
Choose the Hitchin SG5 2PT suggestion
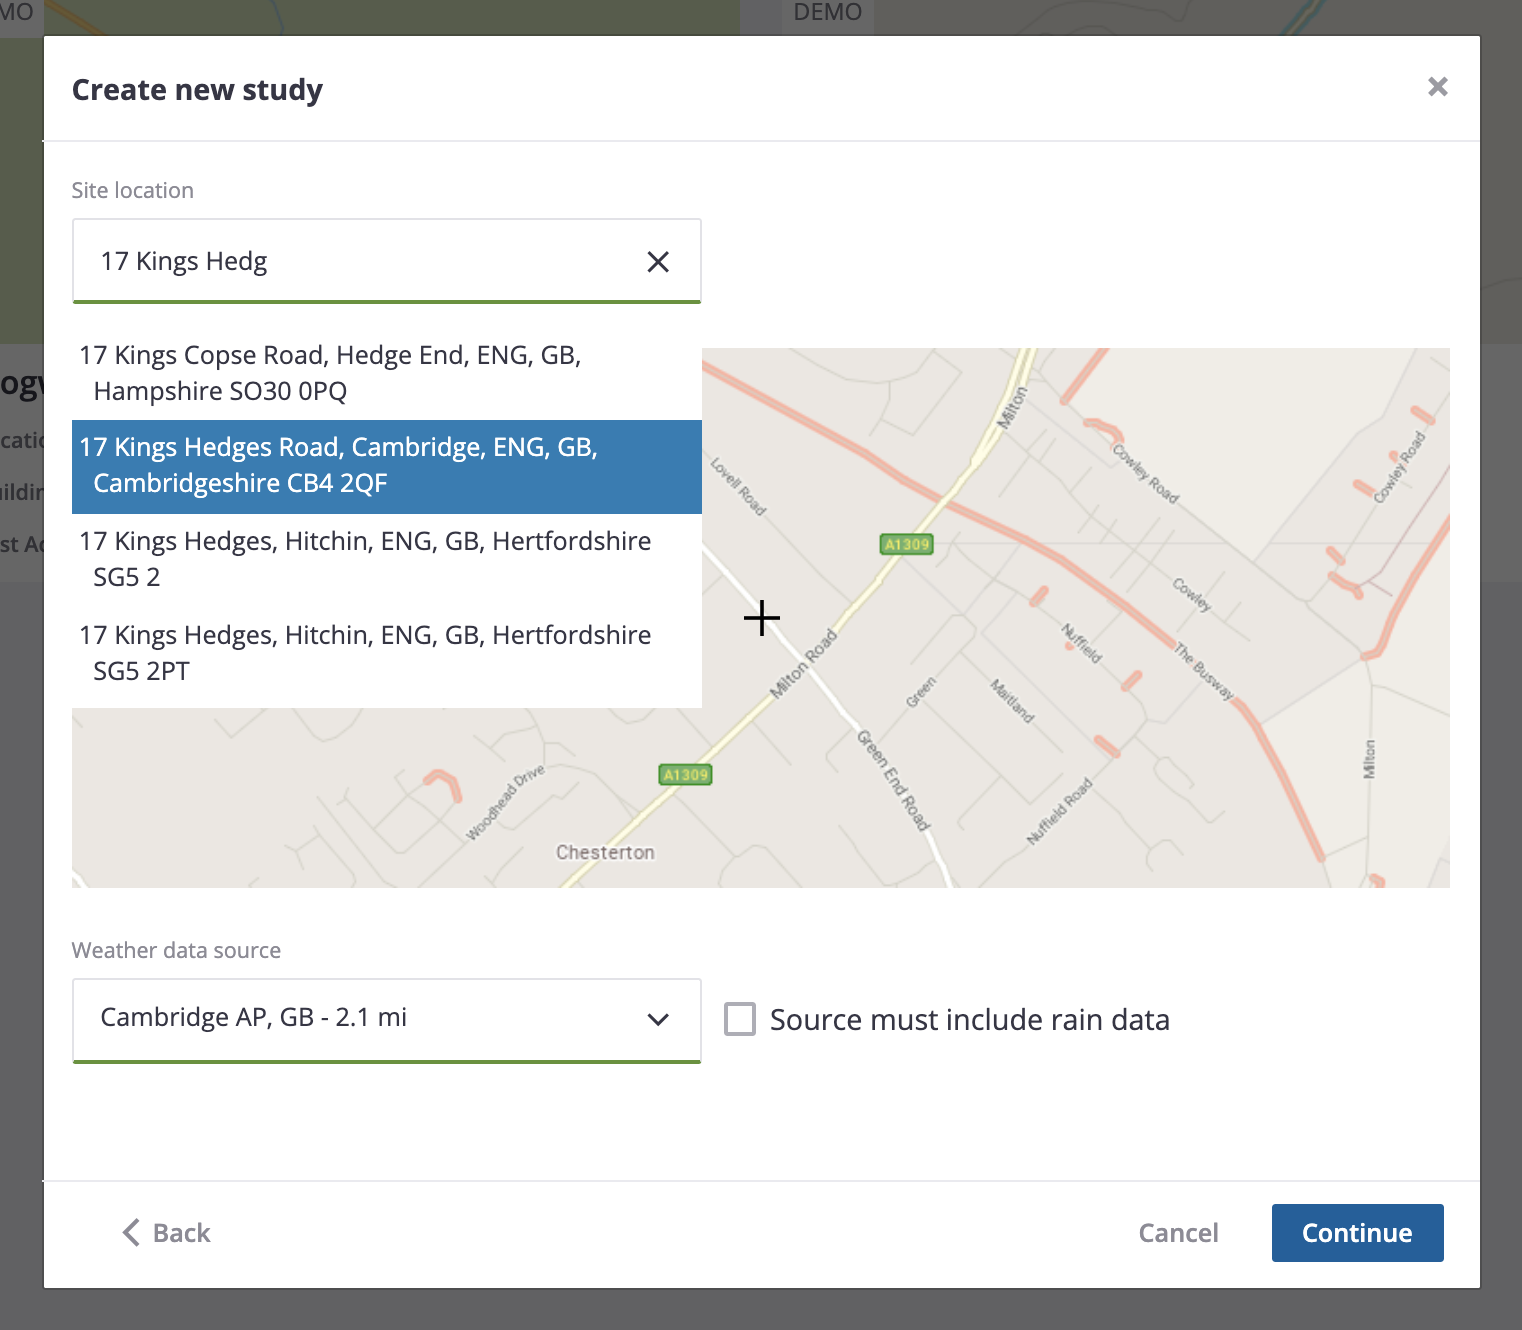[x=365, y=652]
